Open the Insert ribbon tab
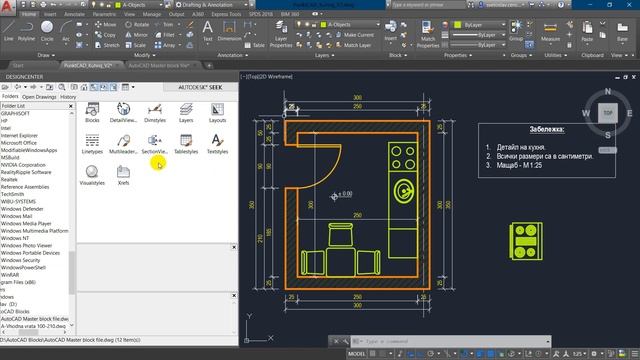Viewport: 640px width, 360px height. tap(50, 14)
